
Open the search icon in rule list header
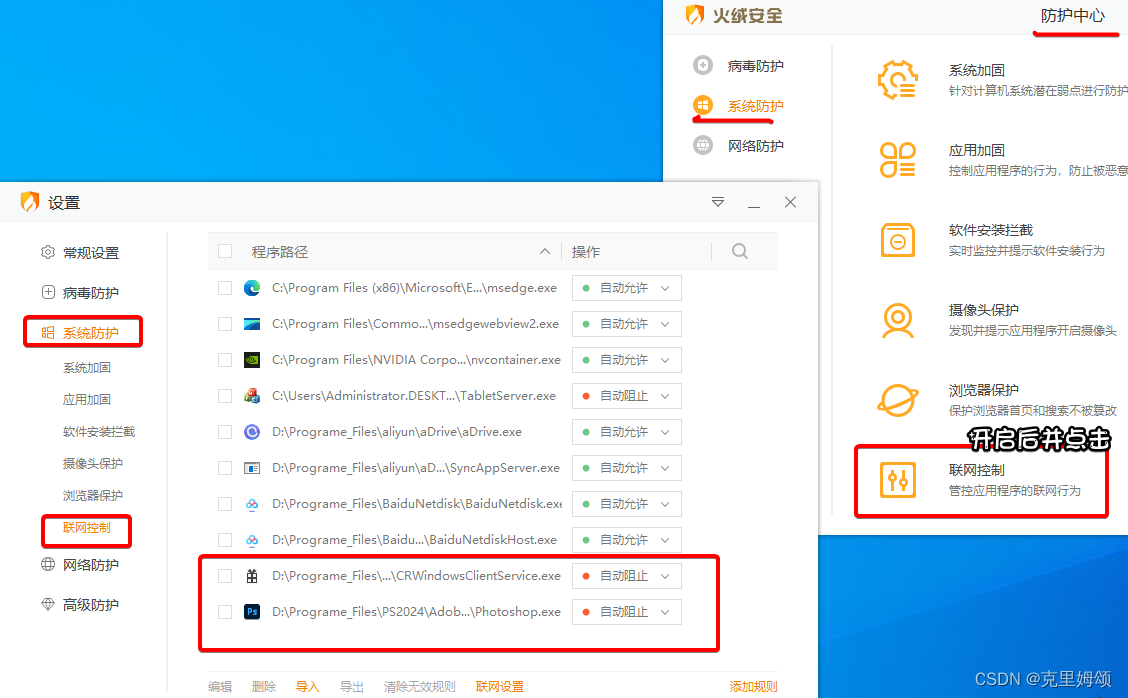click(740, 251)
